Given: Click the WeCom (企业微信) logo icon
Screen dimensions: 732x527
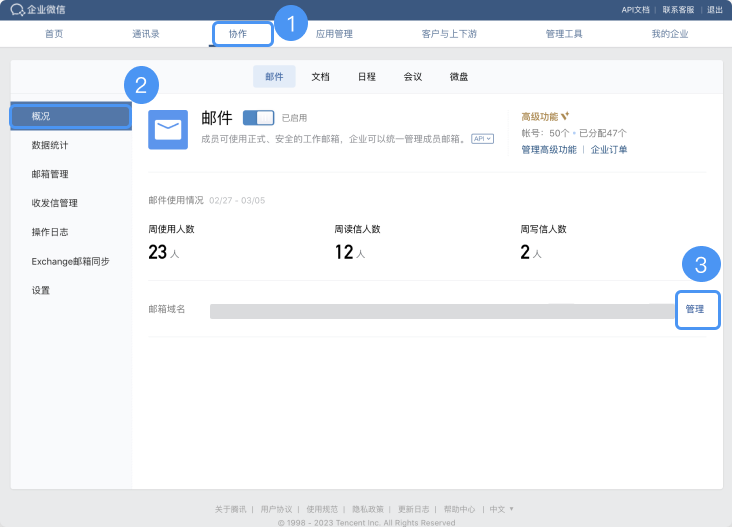Looking at the screenshot, I should pyautogui.click(x=17, y=9).
